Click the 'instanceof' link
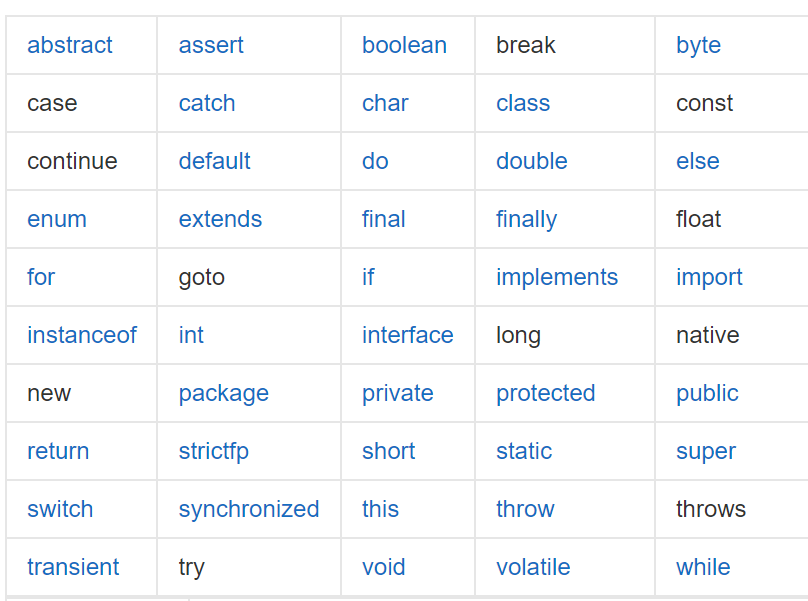Viewport: 808px width, 601px height. click(82, 335)
